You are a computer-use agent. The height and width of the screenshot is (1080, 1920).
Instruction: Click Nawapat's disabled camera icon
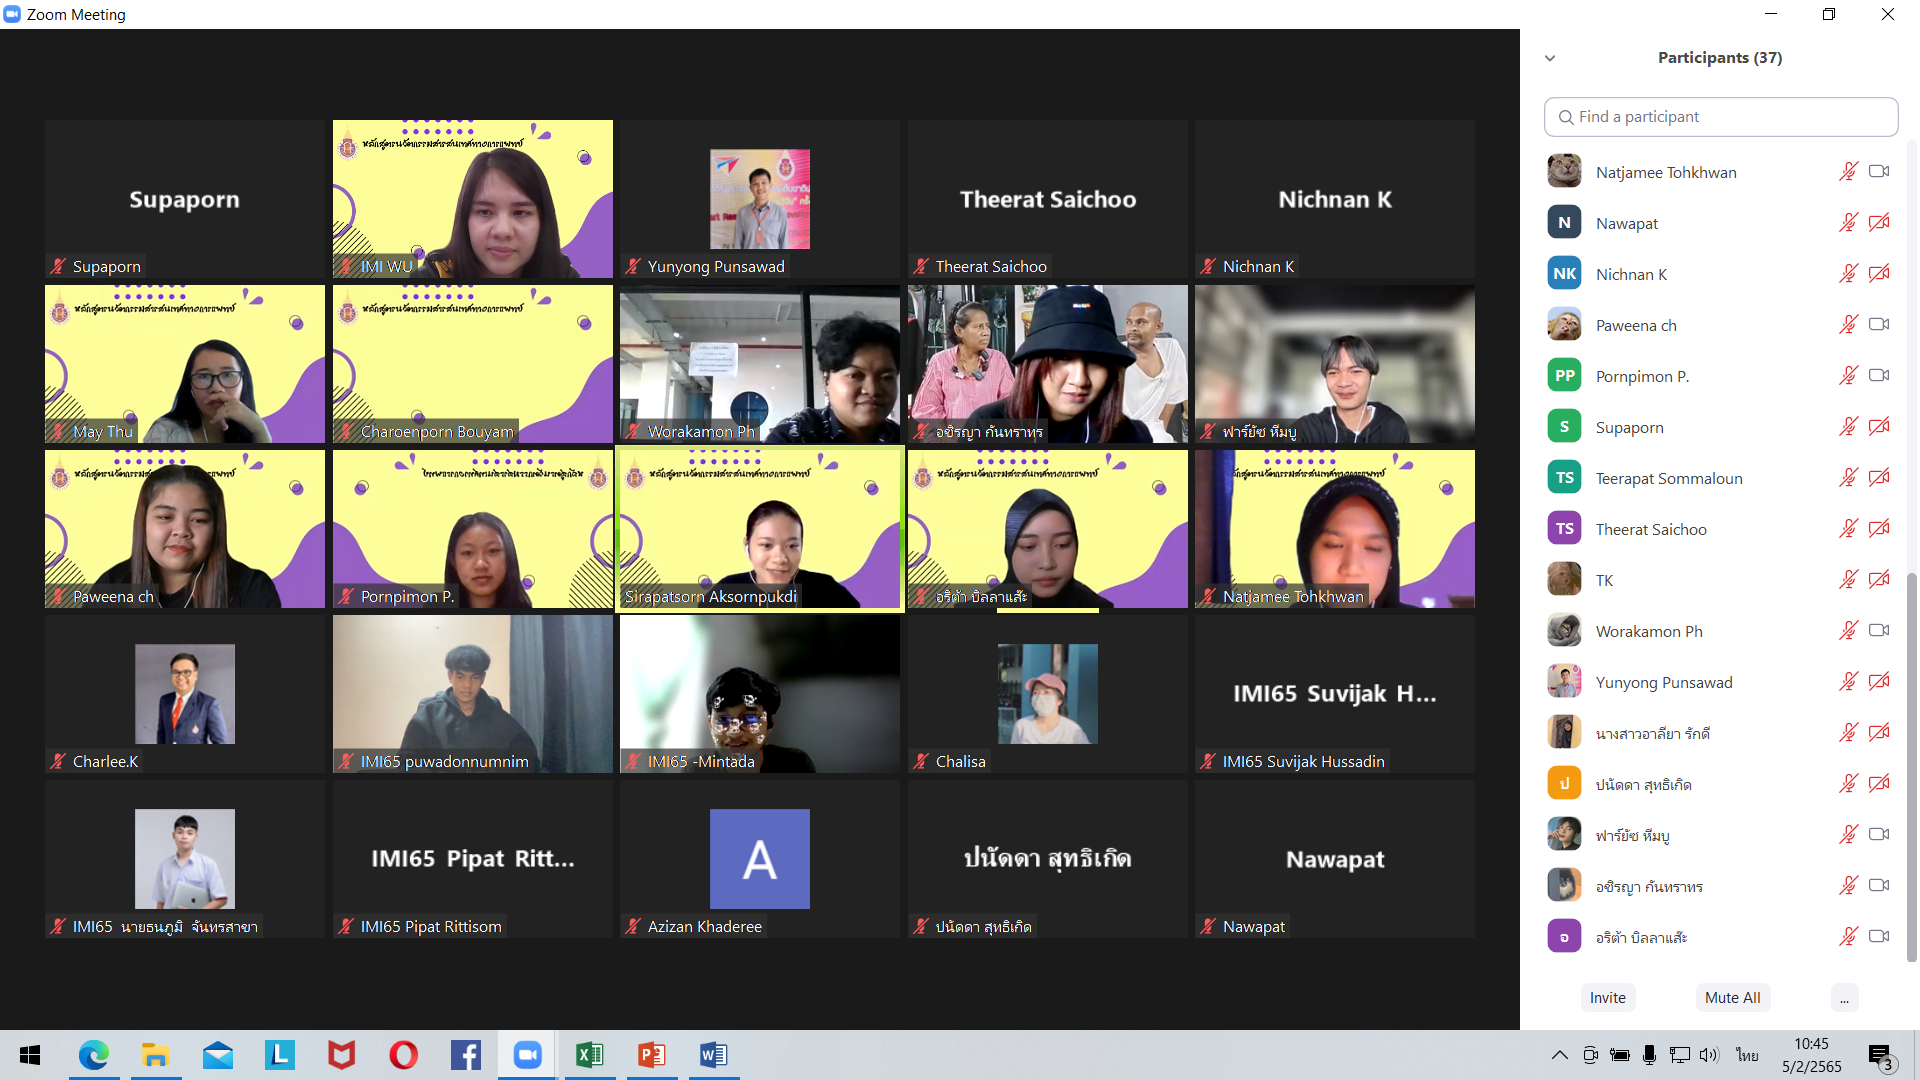click(1879, 223)
